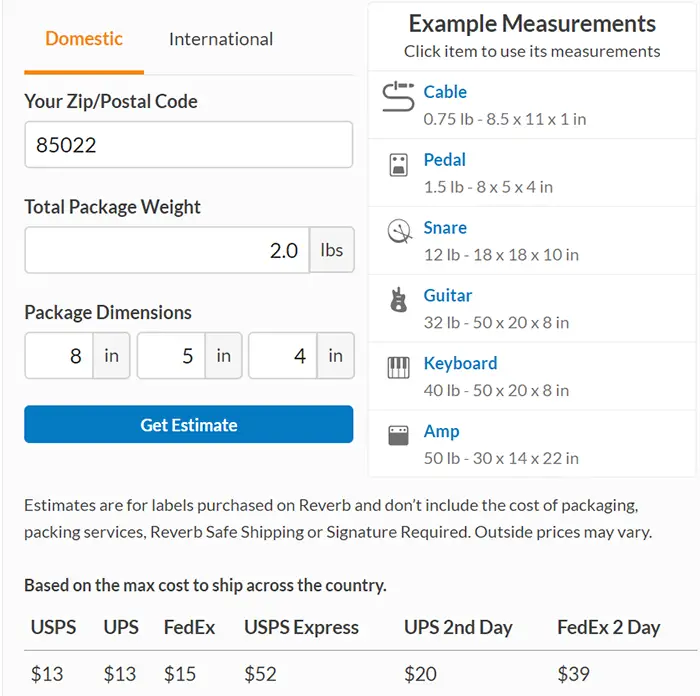Click the $15 FedEx price
The height and width of the screenshot is (696, 700).
coord(180,674)
